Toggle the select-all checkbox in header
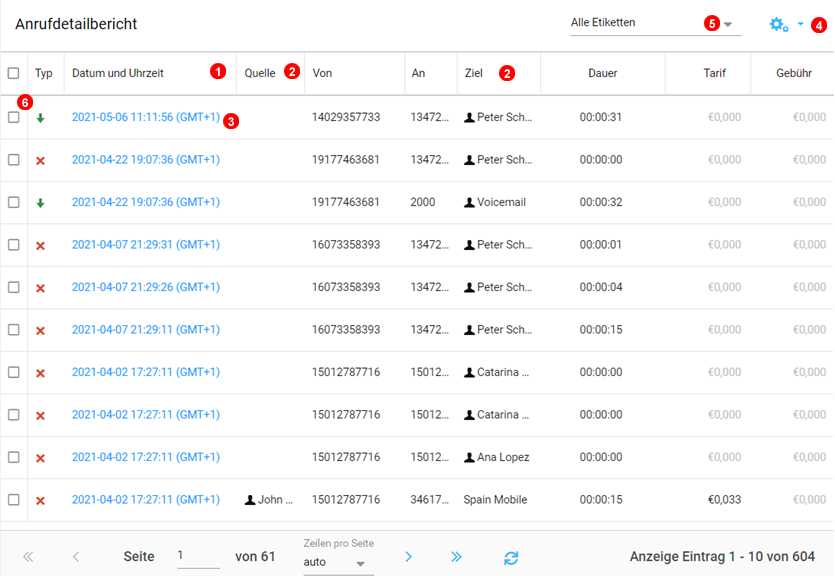This screenshot has width=835, height=576. tap(13, 73)
